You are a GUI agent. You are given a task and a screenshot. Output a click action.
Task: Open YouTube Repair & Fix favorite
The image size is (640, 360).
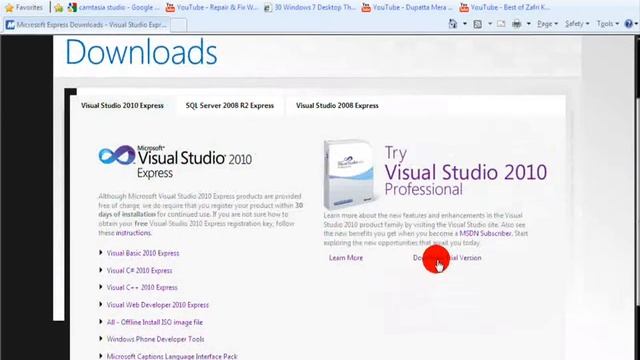[212, 7]
